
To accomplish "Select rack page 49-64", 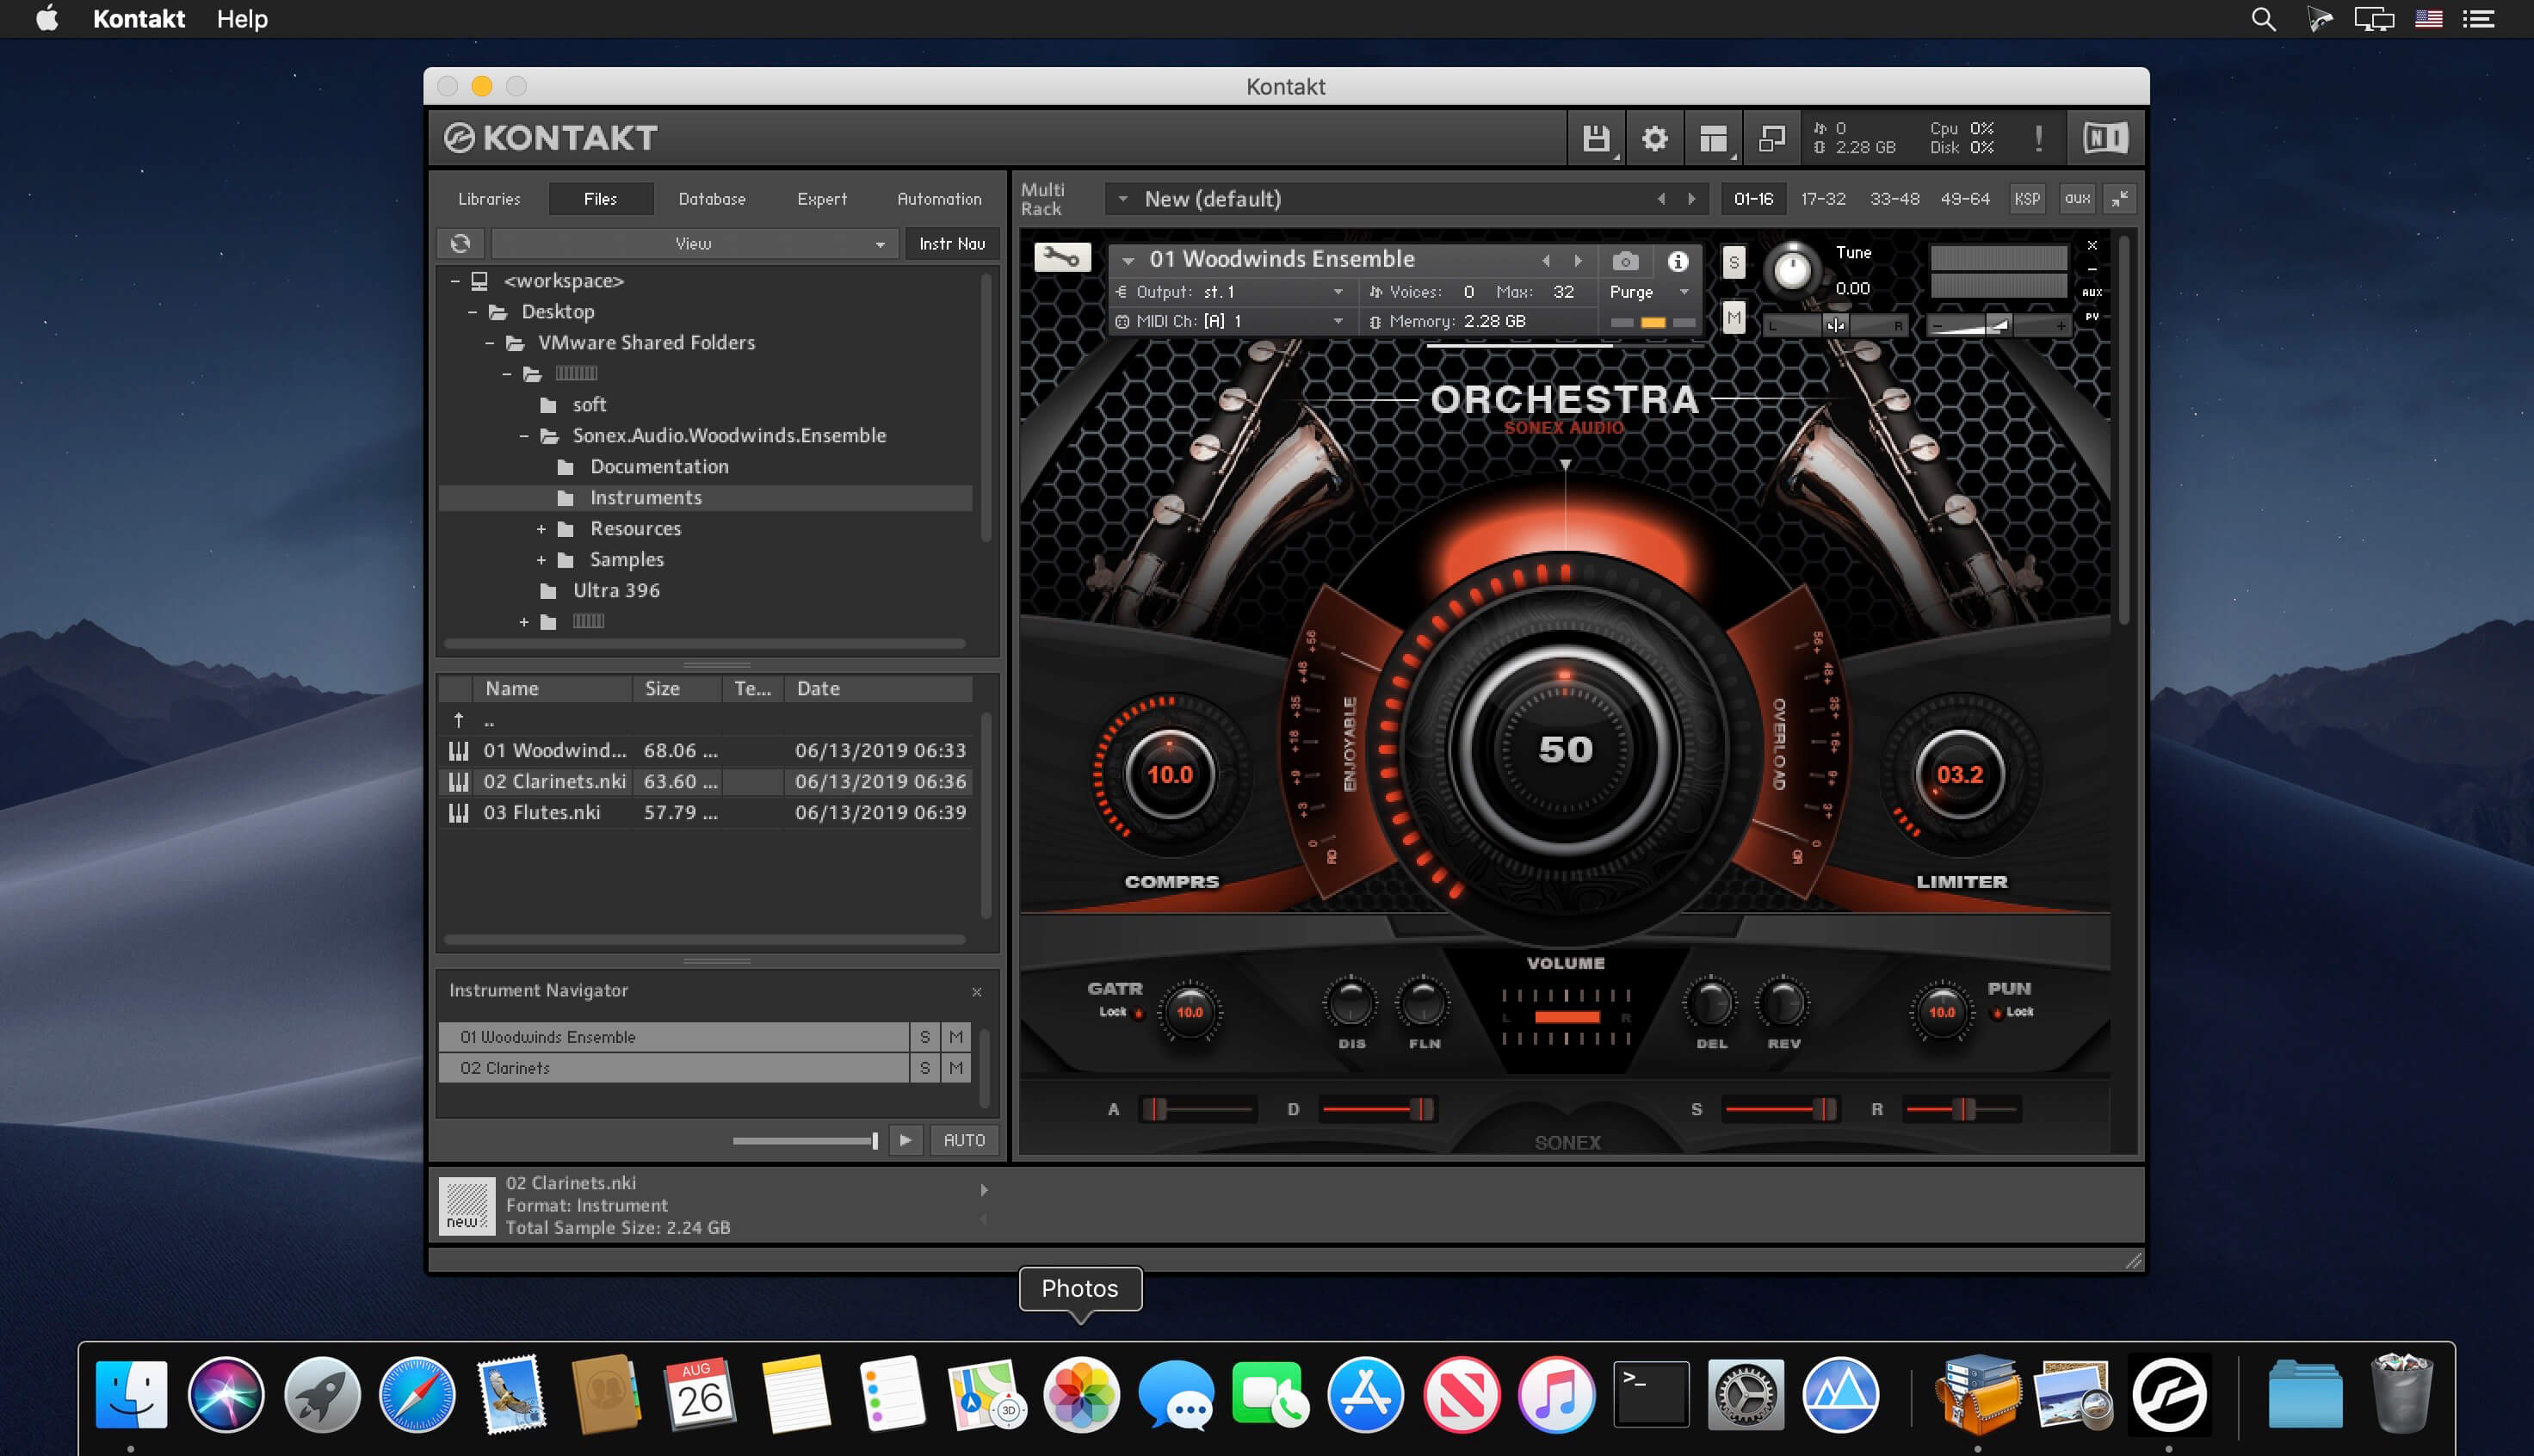I will click(1965, 199).
